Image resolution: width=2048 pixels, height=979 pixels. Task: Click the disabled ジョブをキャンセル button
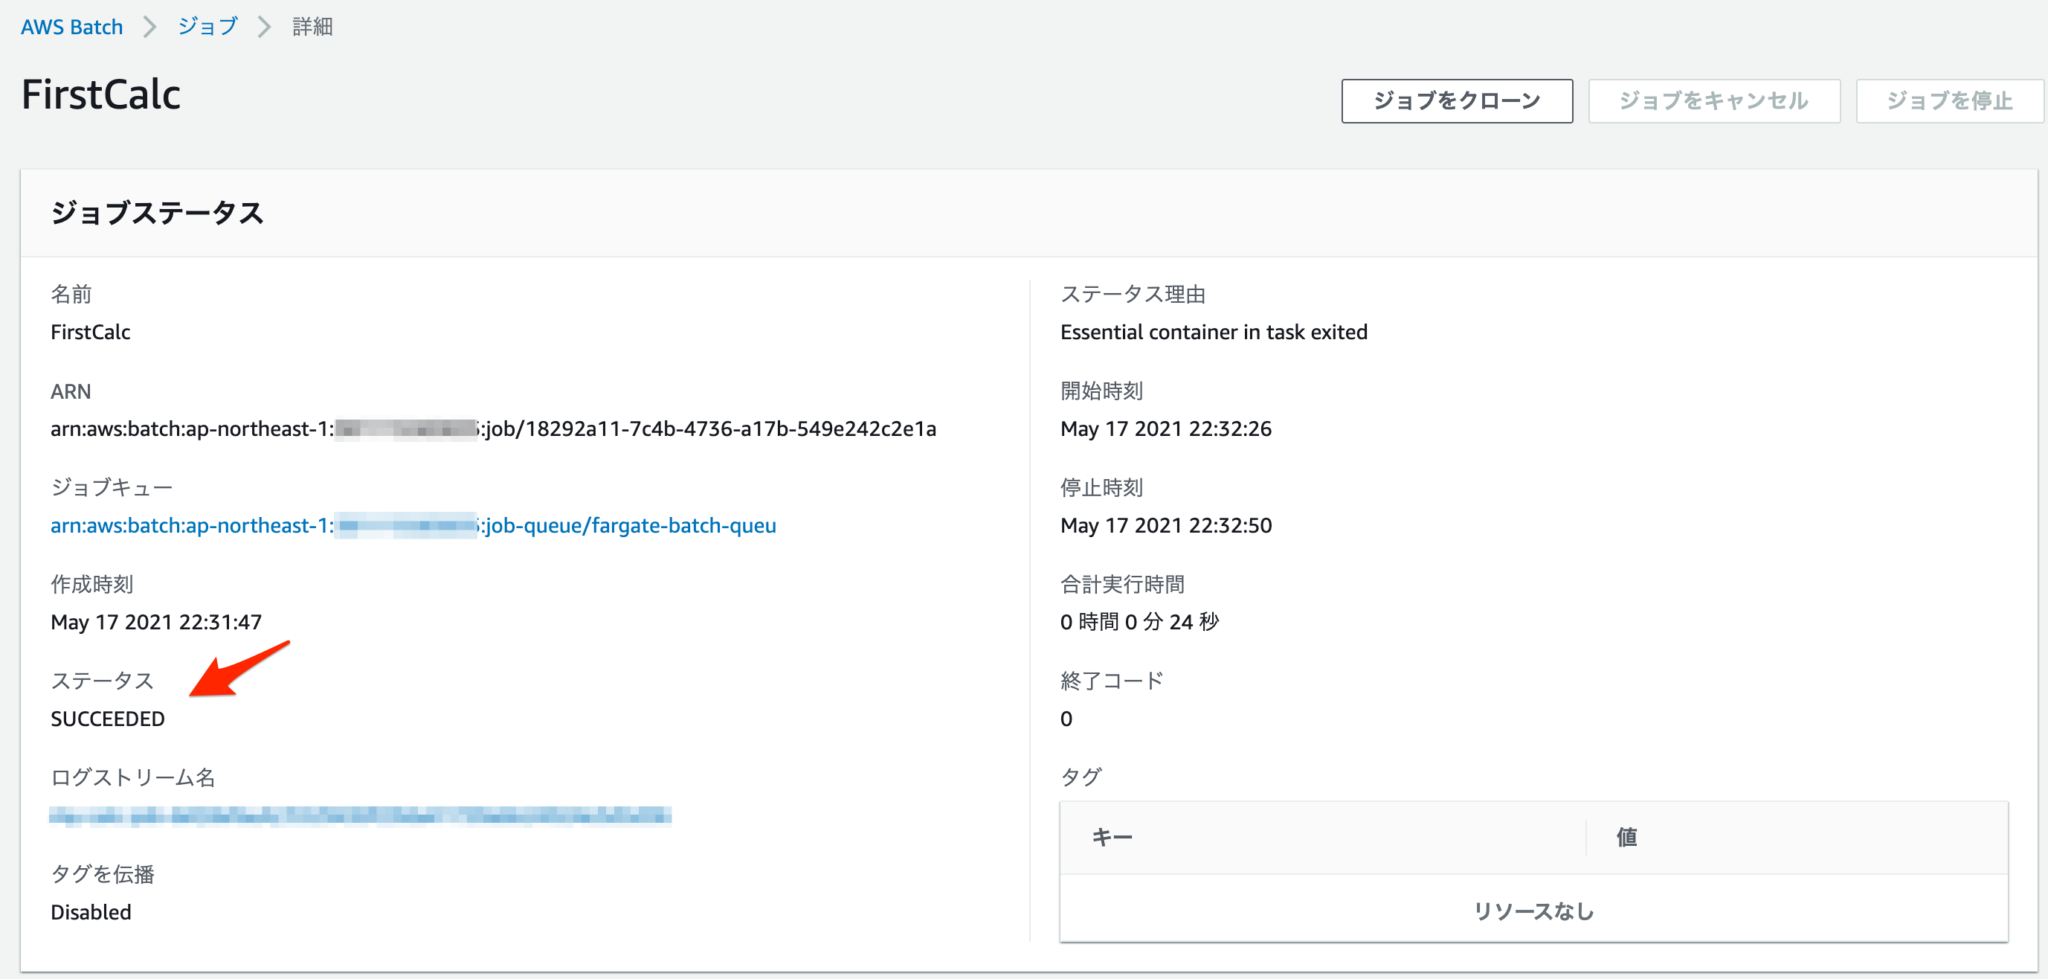[1713, 100]
